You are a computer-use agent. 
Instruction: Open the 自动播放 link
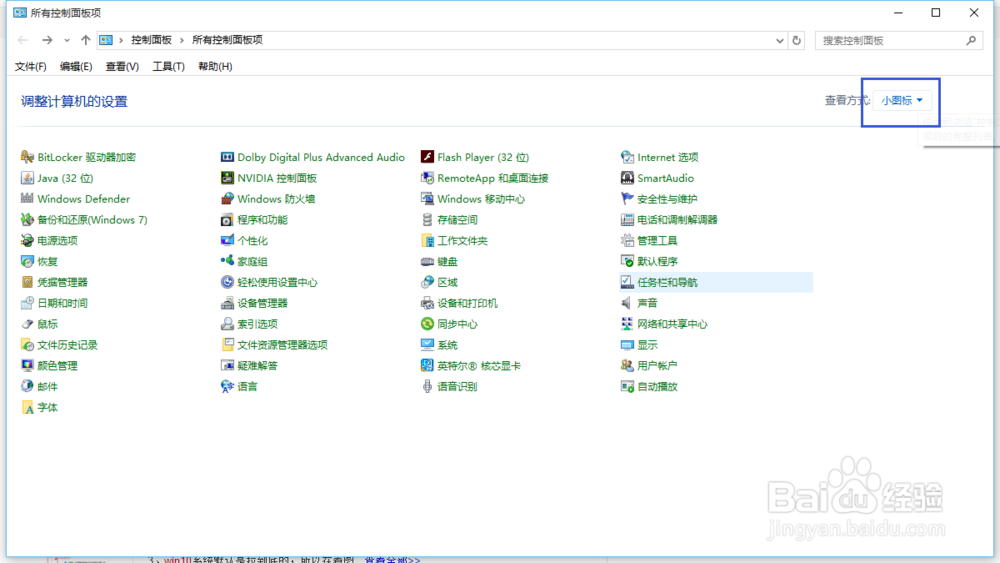[x=657, y=386]
